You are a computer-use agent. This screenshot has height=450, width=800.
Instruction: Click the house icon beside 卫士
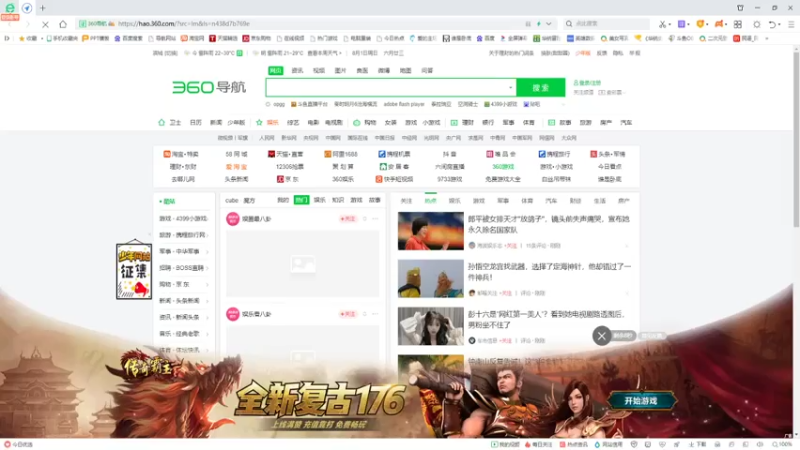[x=162, y=122]
